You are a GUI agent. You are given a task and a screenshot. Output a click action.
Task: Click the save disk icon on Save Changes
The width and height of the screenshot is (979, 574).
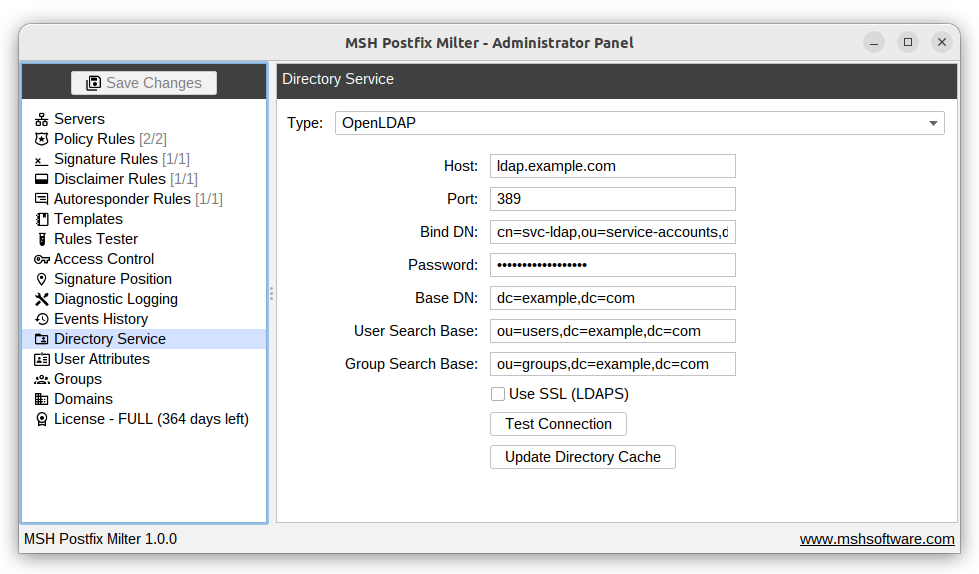pyautogui.click(x=94, y=83)
